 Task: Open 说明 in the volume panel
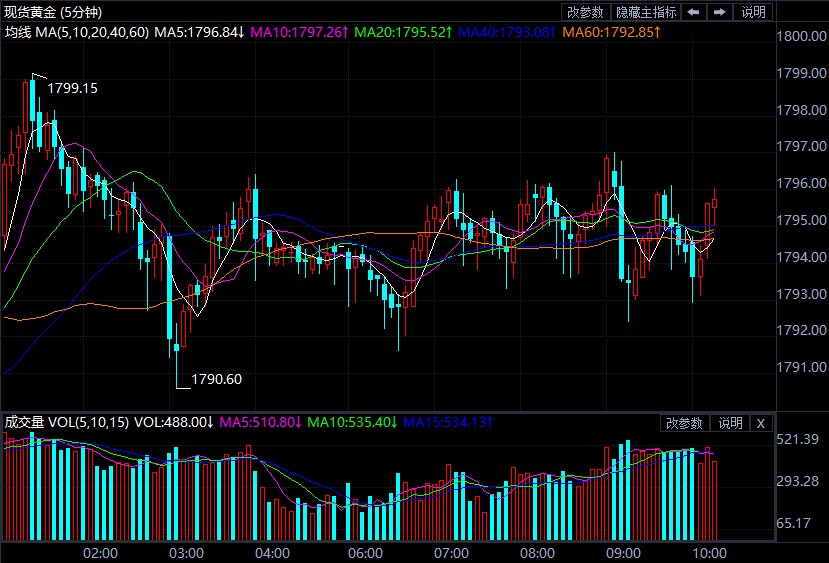pos(730,423)
